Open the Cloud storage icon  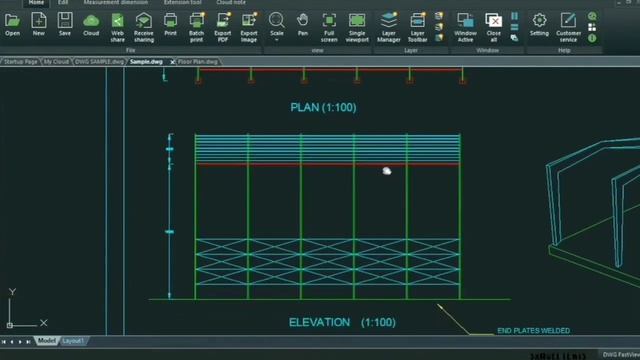point(91,24)
